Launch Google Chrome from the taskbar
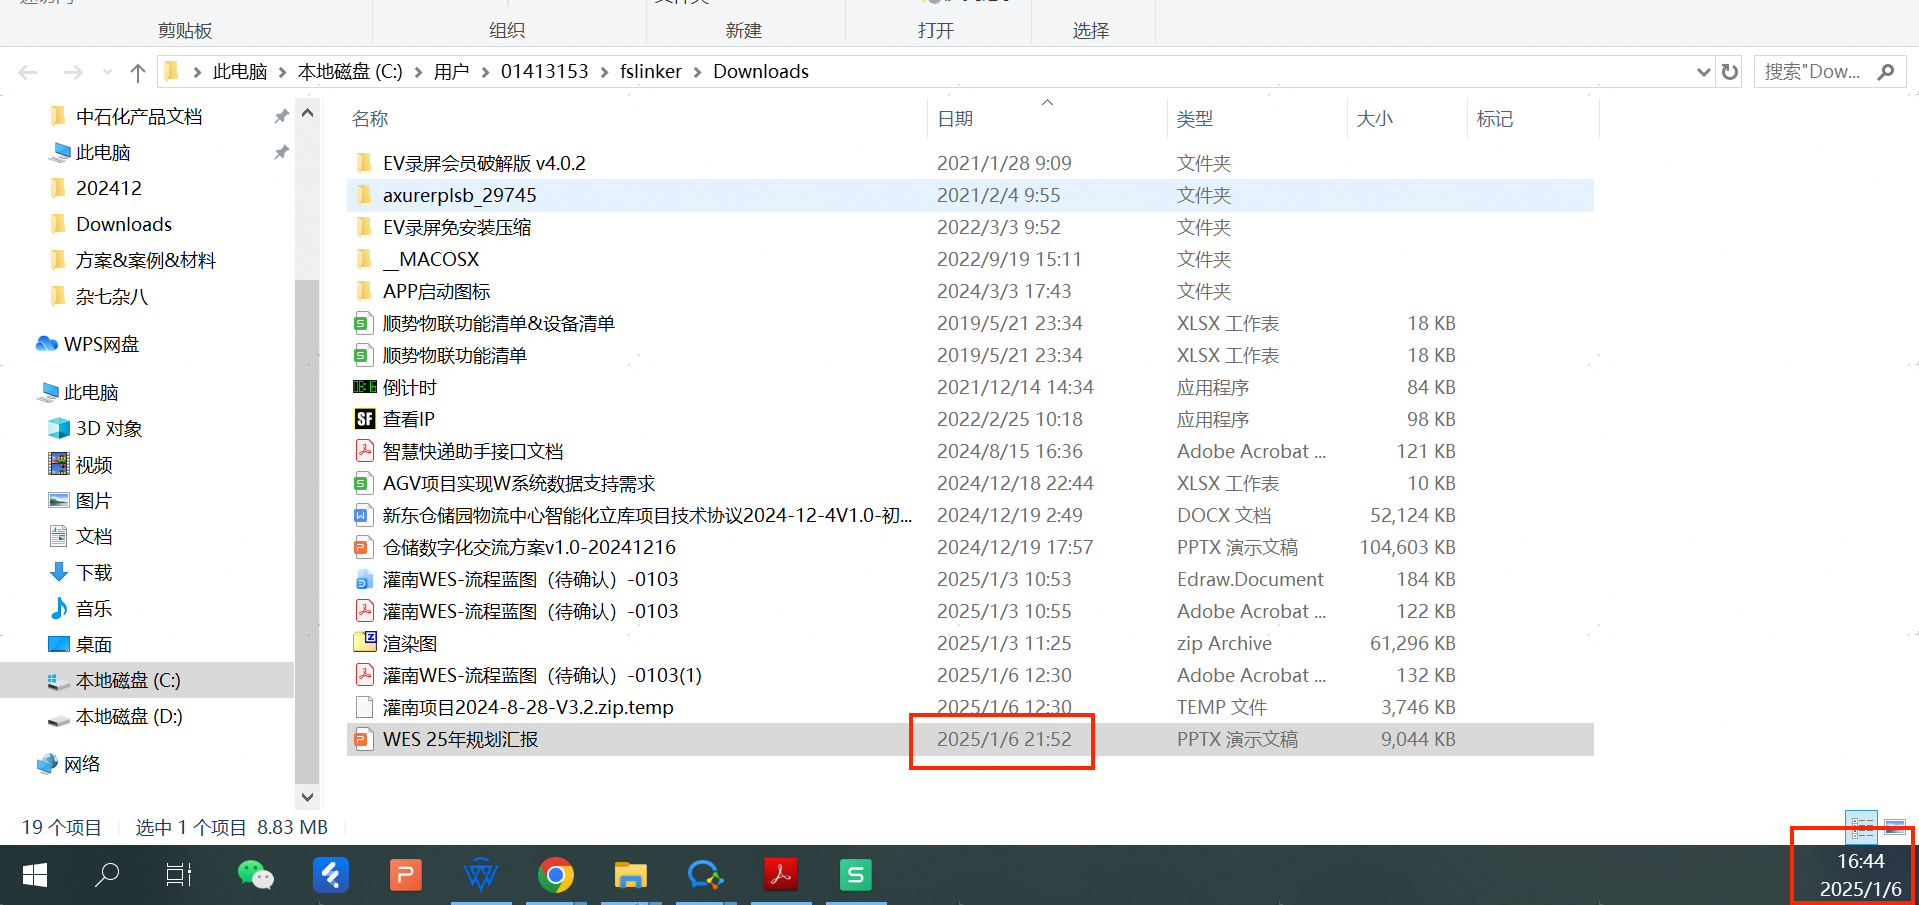The image size is (1919, 905). tap(555, 876)
